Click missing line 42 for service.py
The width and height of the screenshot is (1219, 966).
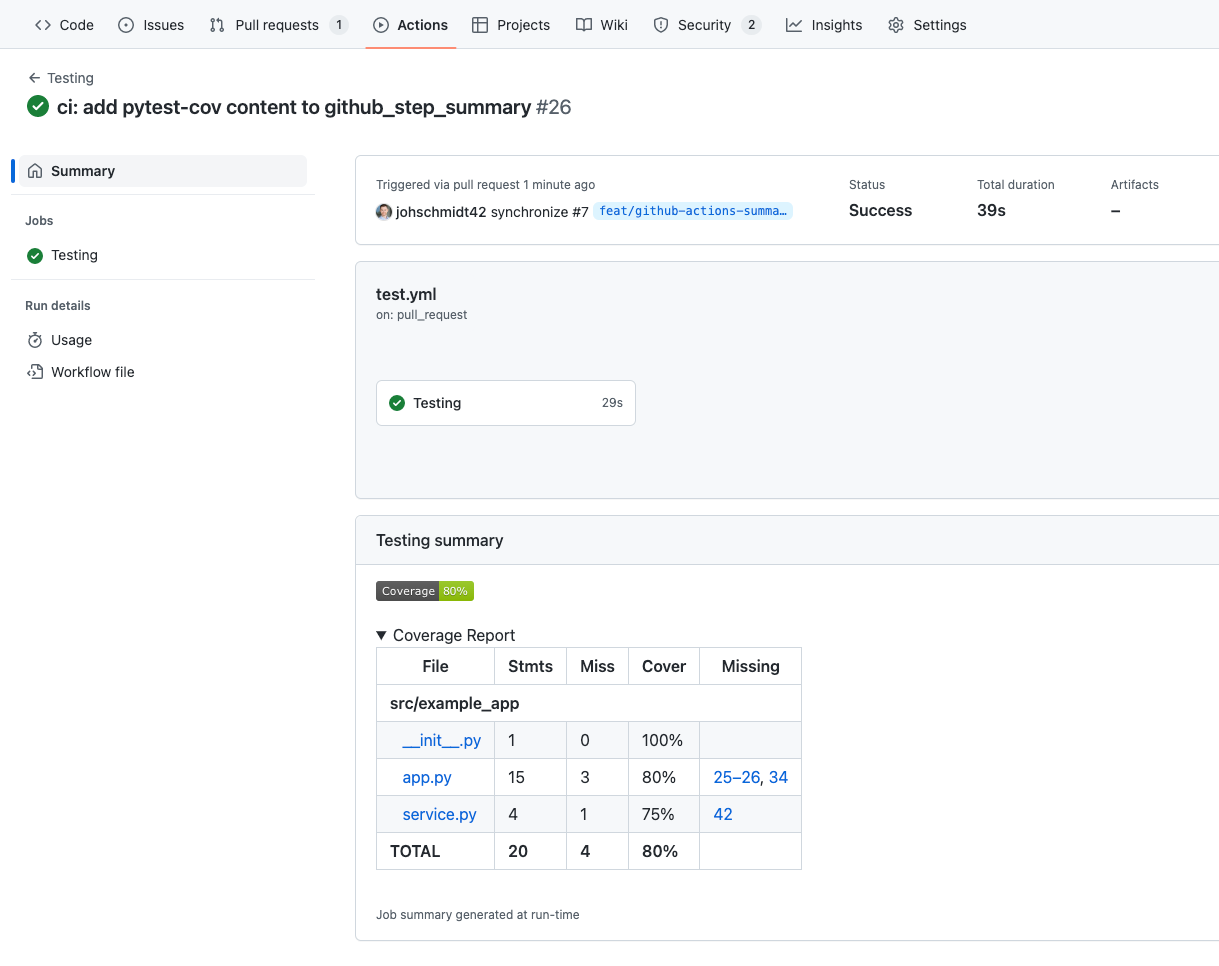(723, 814)
